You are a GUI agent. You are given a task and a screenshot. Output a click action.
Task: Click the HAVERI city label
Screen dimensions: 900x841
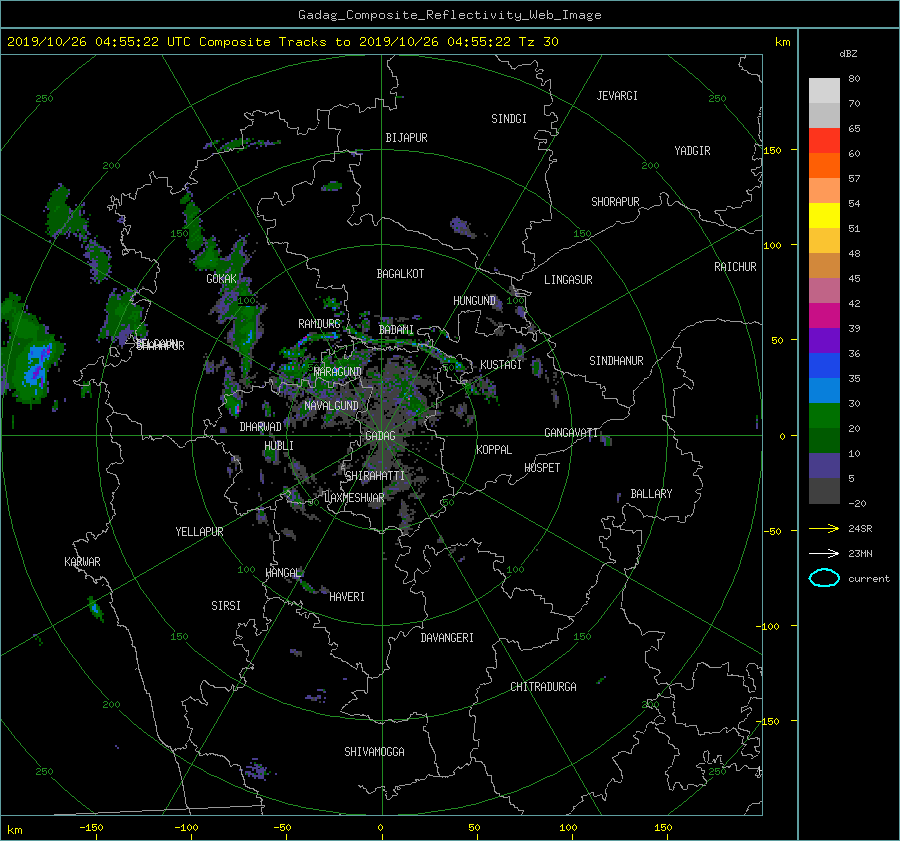pyautogui.click(x=347, y=597)
